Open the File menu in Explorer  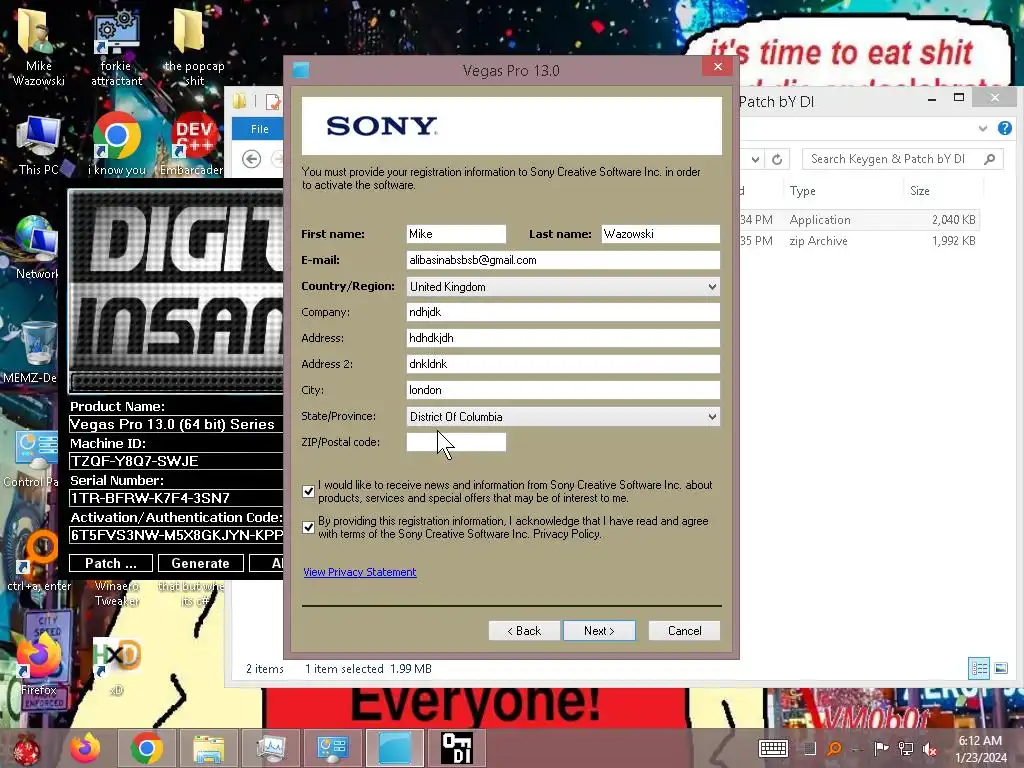click(259, 129)
